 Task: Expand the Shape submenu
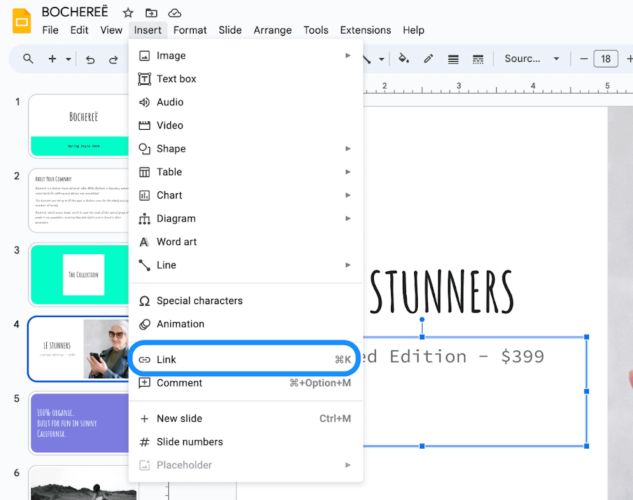tap(245, 149)
